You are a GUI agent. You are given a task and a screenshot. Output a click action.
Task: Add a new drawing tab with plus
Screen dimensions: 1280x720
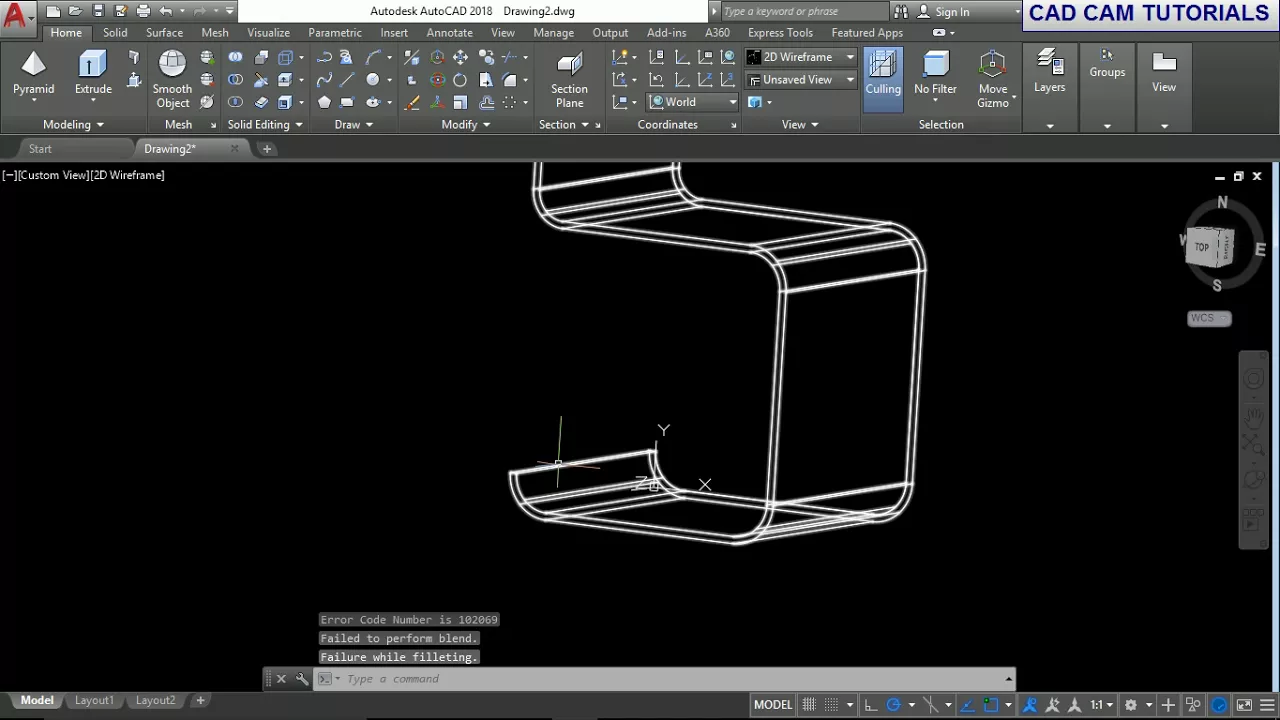[267, 149]
